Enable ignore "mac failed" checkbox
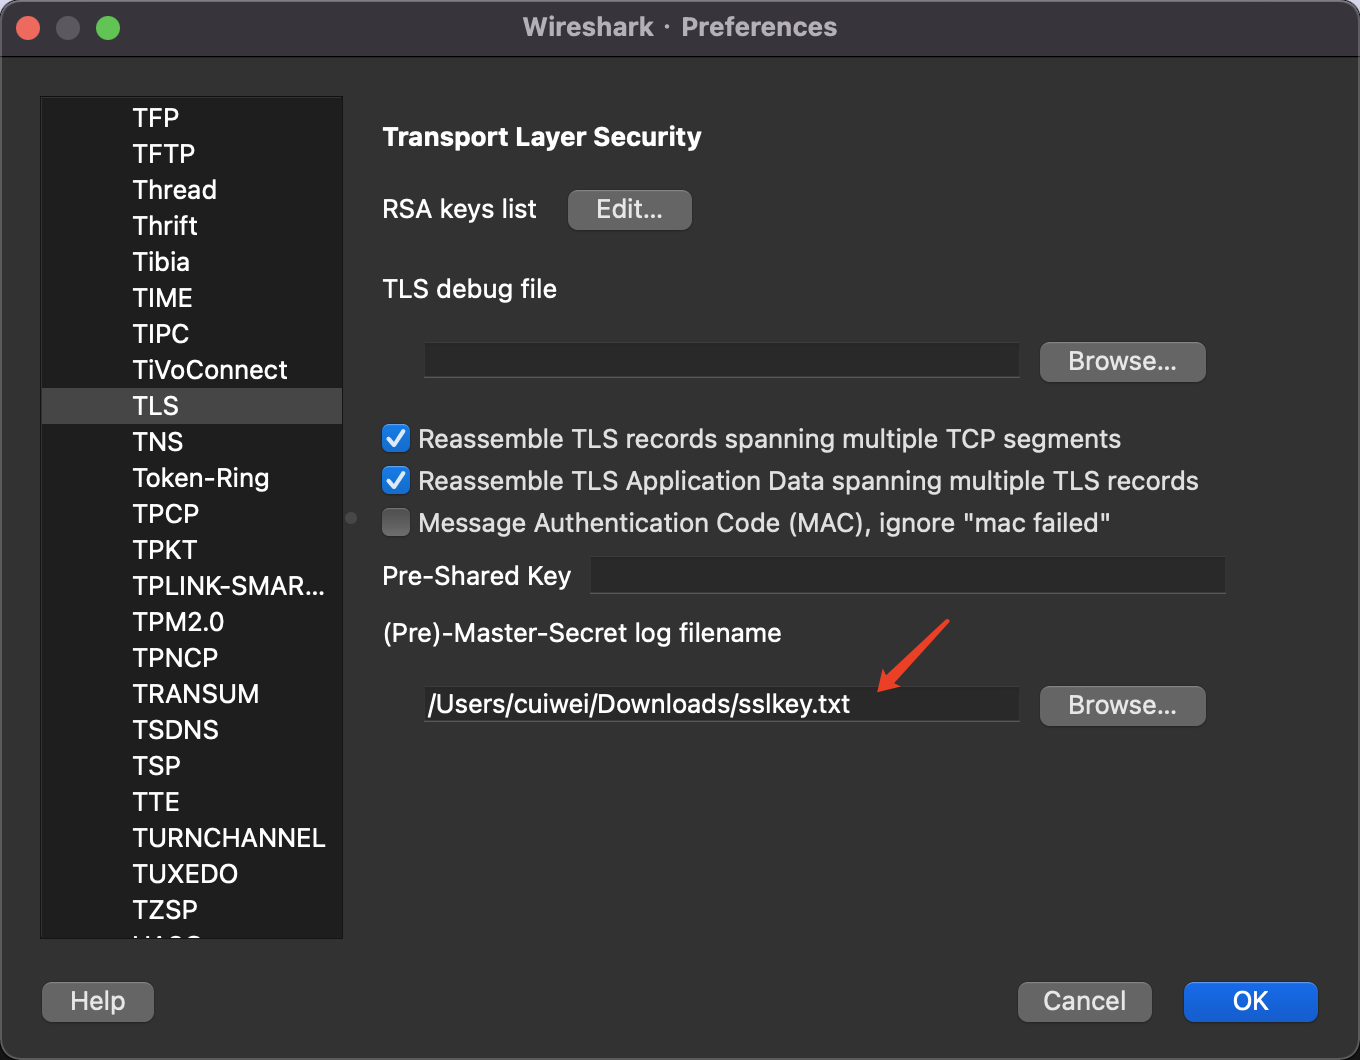Viewport: 1360px width, 1060px height. pos(396,522)
